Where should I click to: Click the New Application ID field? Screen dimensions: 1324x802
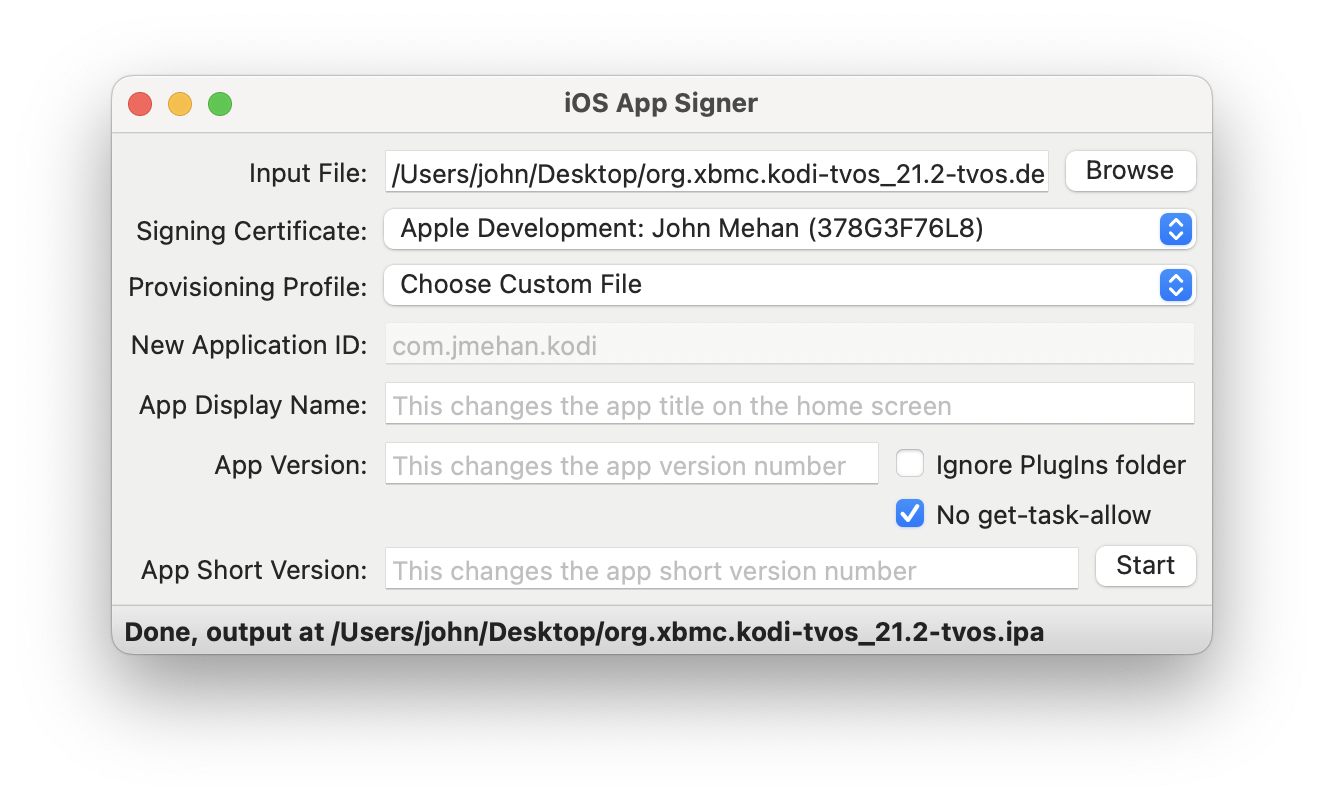click(x=789, y=345)
